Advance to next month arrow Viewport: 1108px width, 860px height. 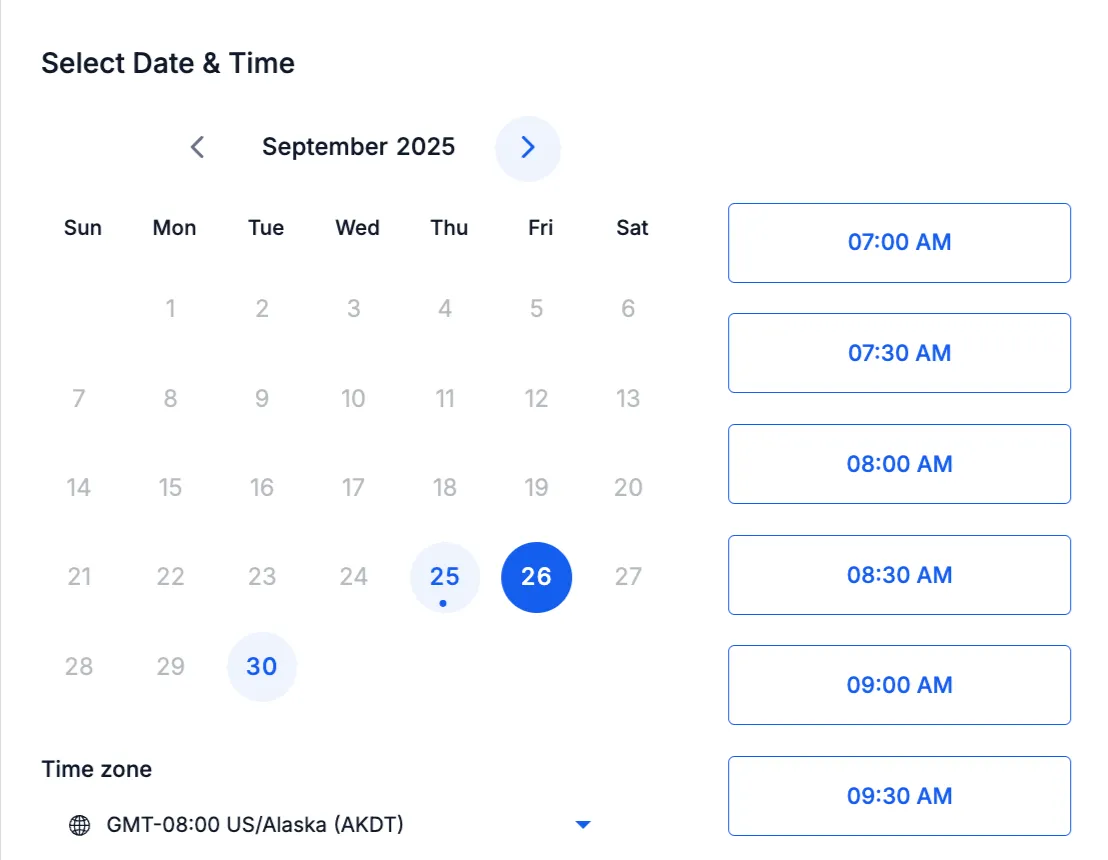[528, 148]
